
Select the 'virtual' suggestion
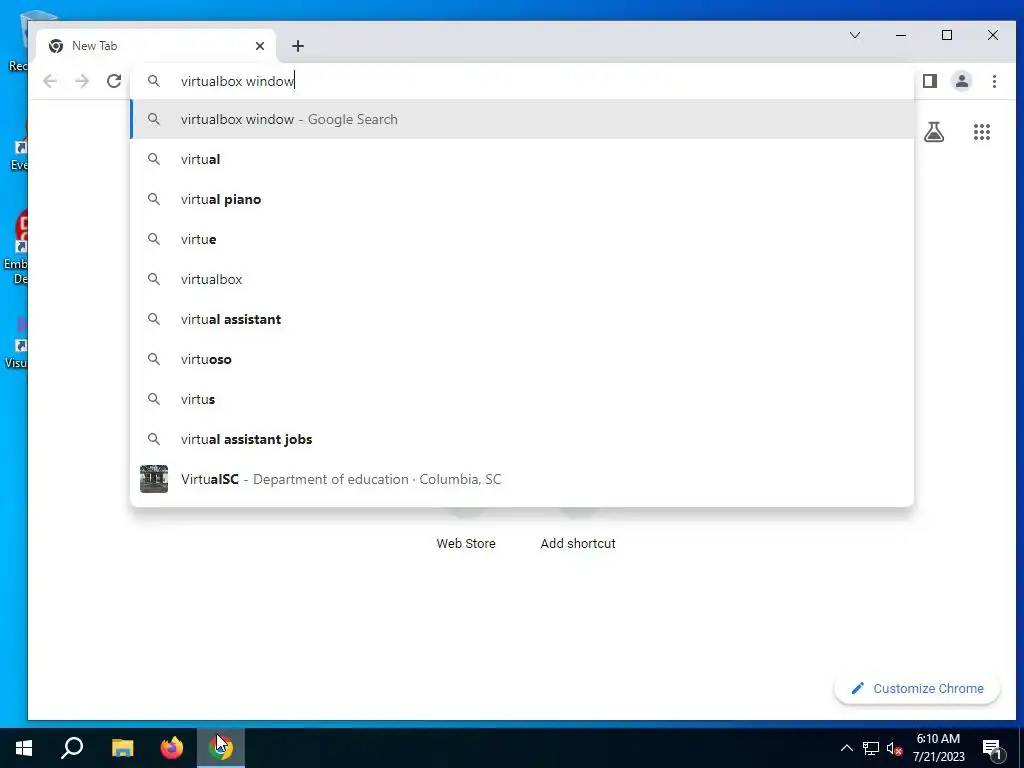pos(522,159)
